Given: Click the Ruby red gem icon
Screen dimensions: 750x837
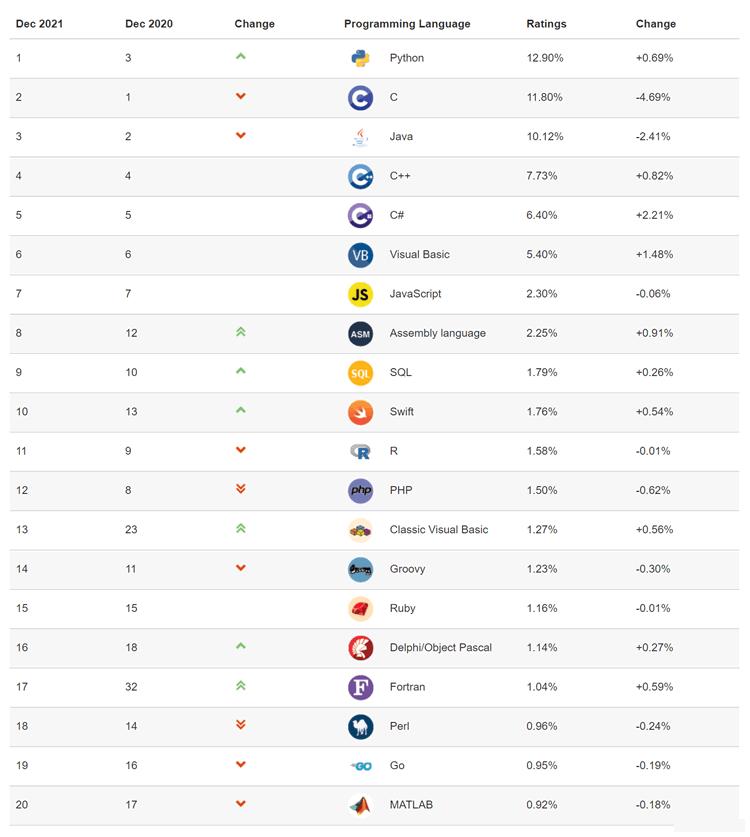Looking at the screenshot, I should click(x=360, y=609).
